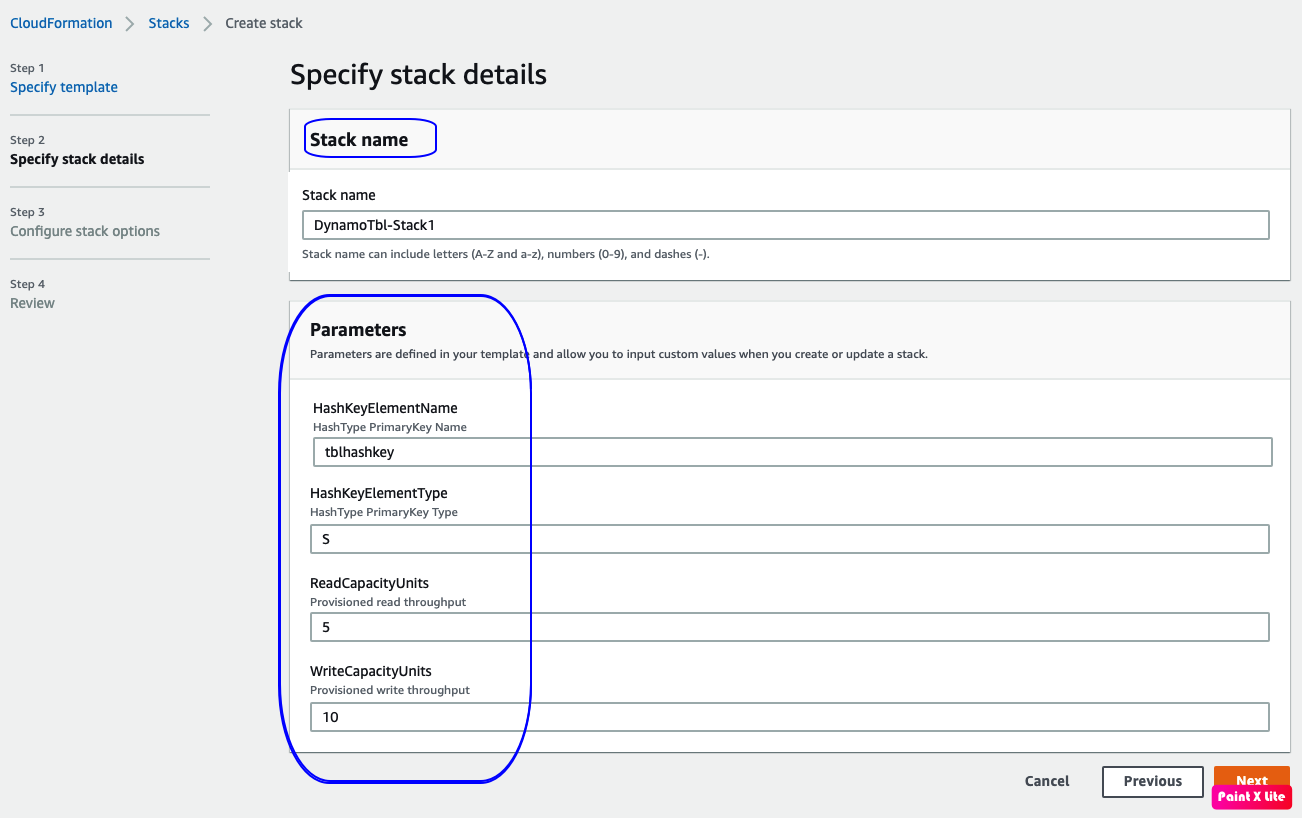
Task: Open the Stacks breadcrumb link
Action: [169, 23]
